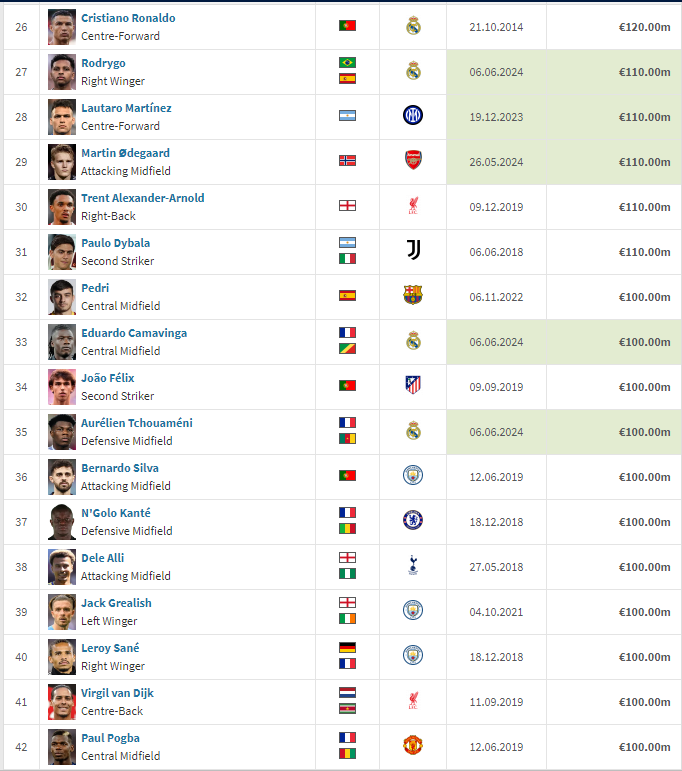The image size is (682, 771).
Task: Click the €120.00m value for Ronaldo
Action: click(644, 27)
